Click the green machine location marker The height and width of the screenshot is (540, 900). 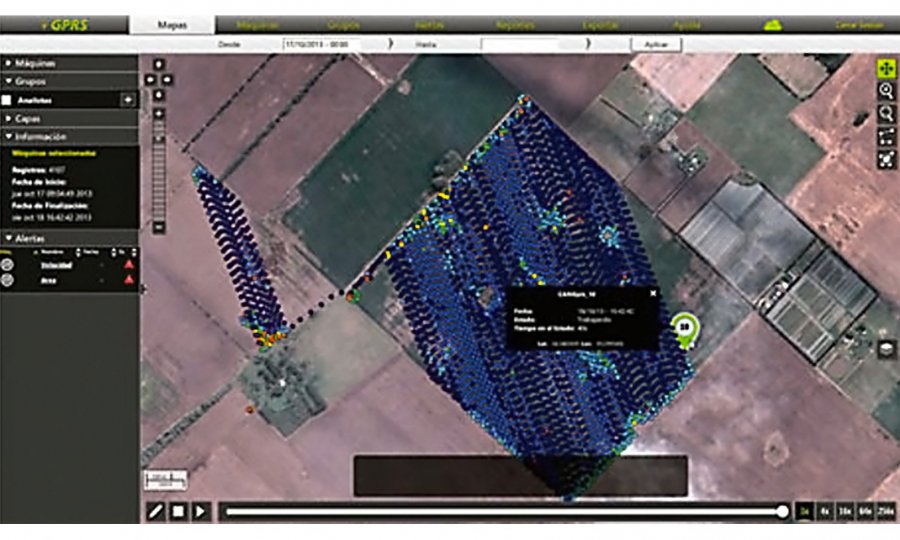684,329
